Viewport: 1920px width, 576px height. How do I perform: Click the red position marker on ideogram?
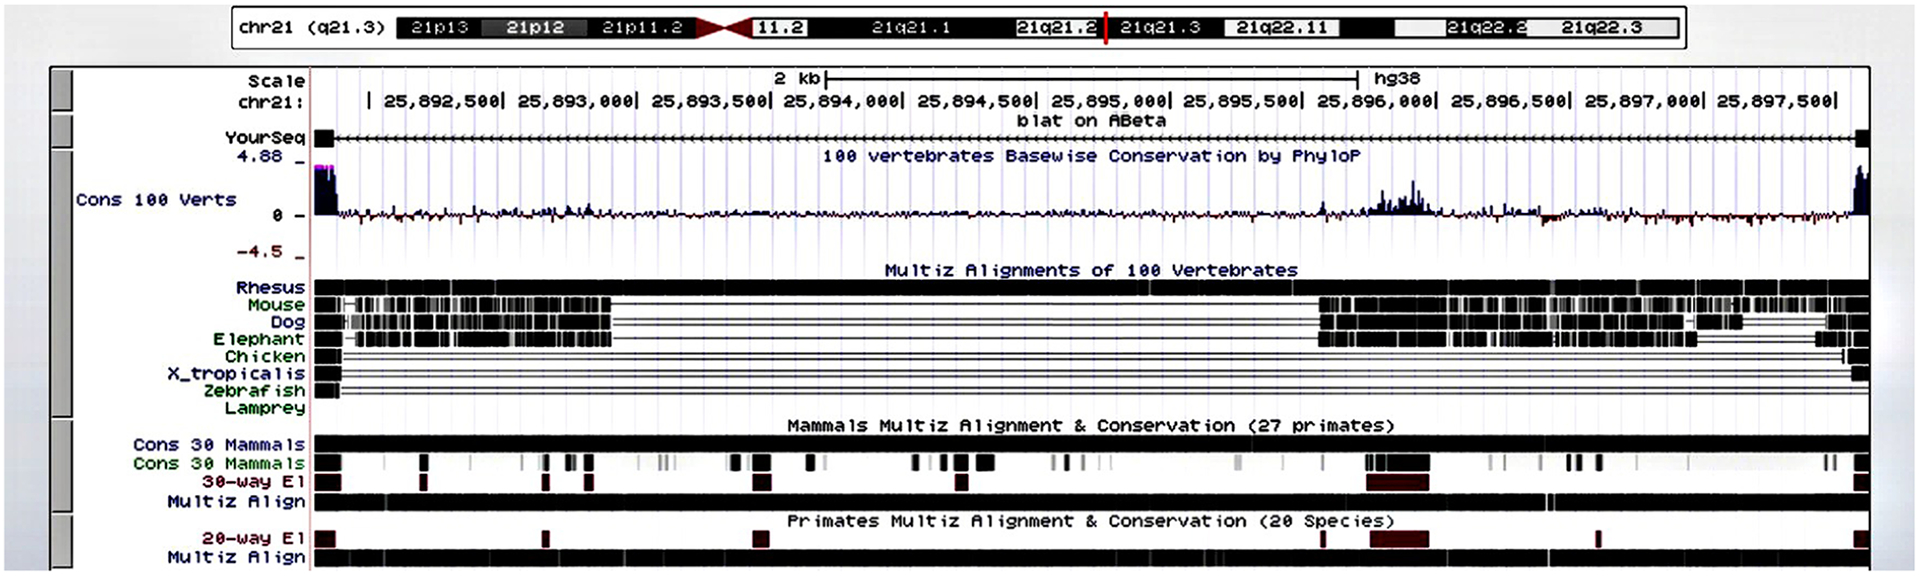click(x=1105, y=28)
